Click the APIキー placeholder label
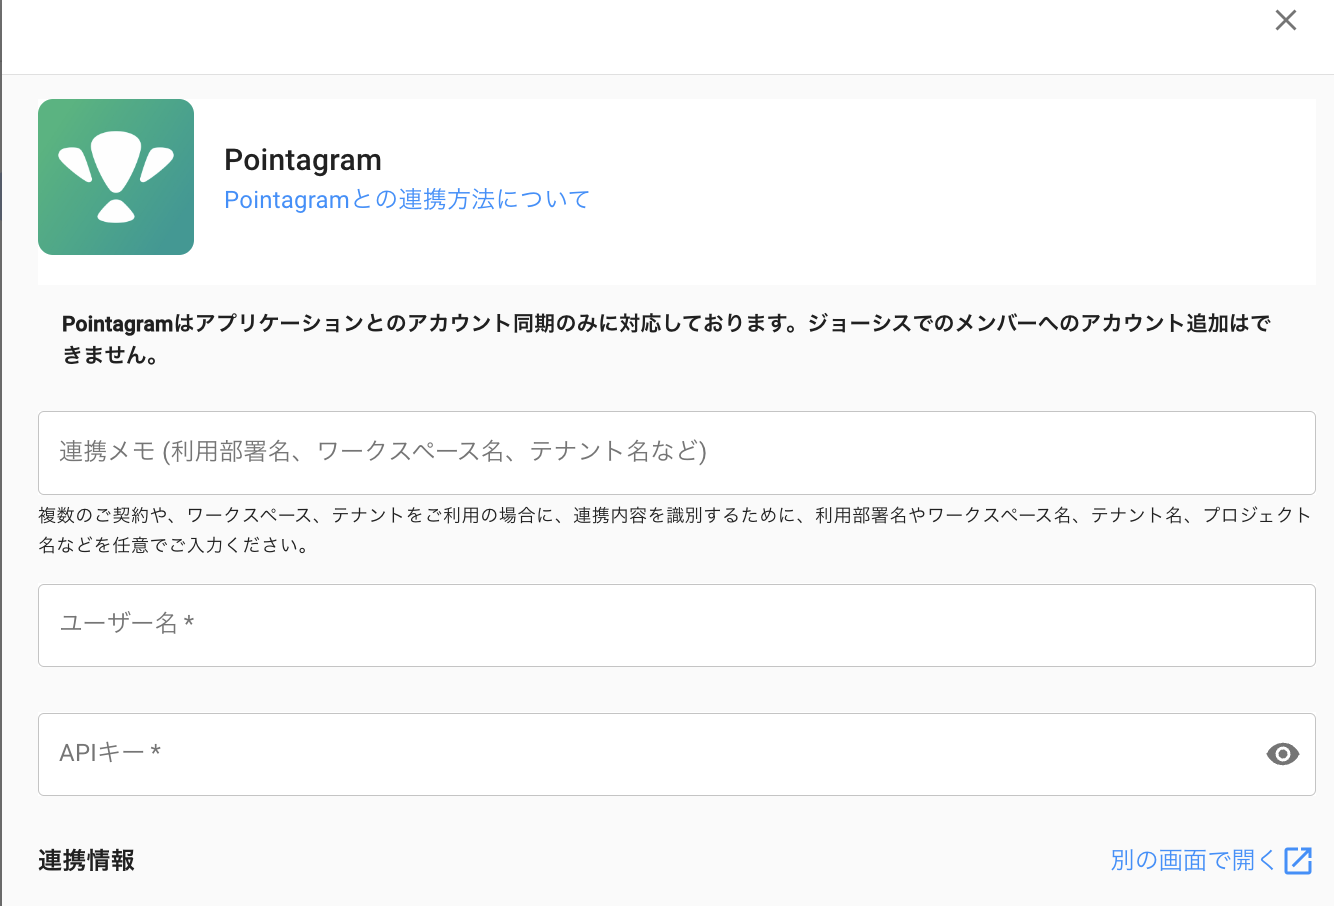 pos(101,753)
